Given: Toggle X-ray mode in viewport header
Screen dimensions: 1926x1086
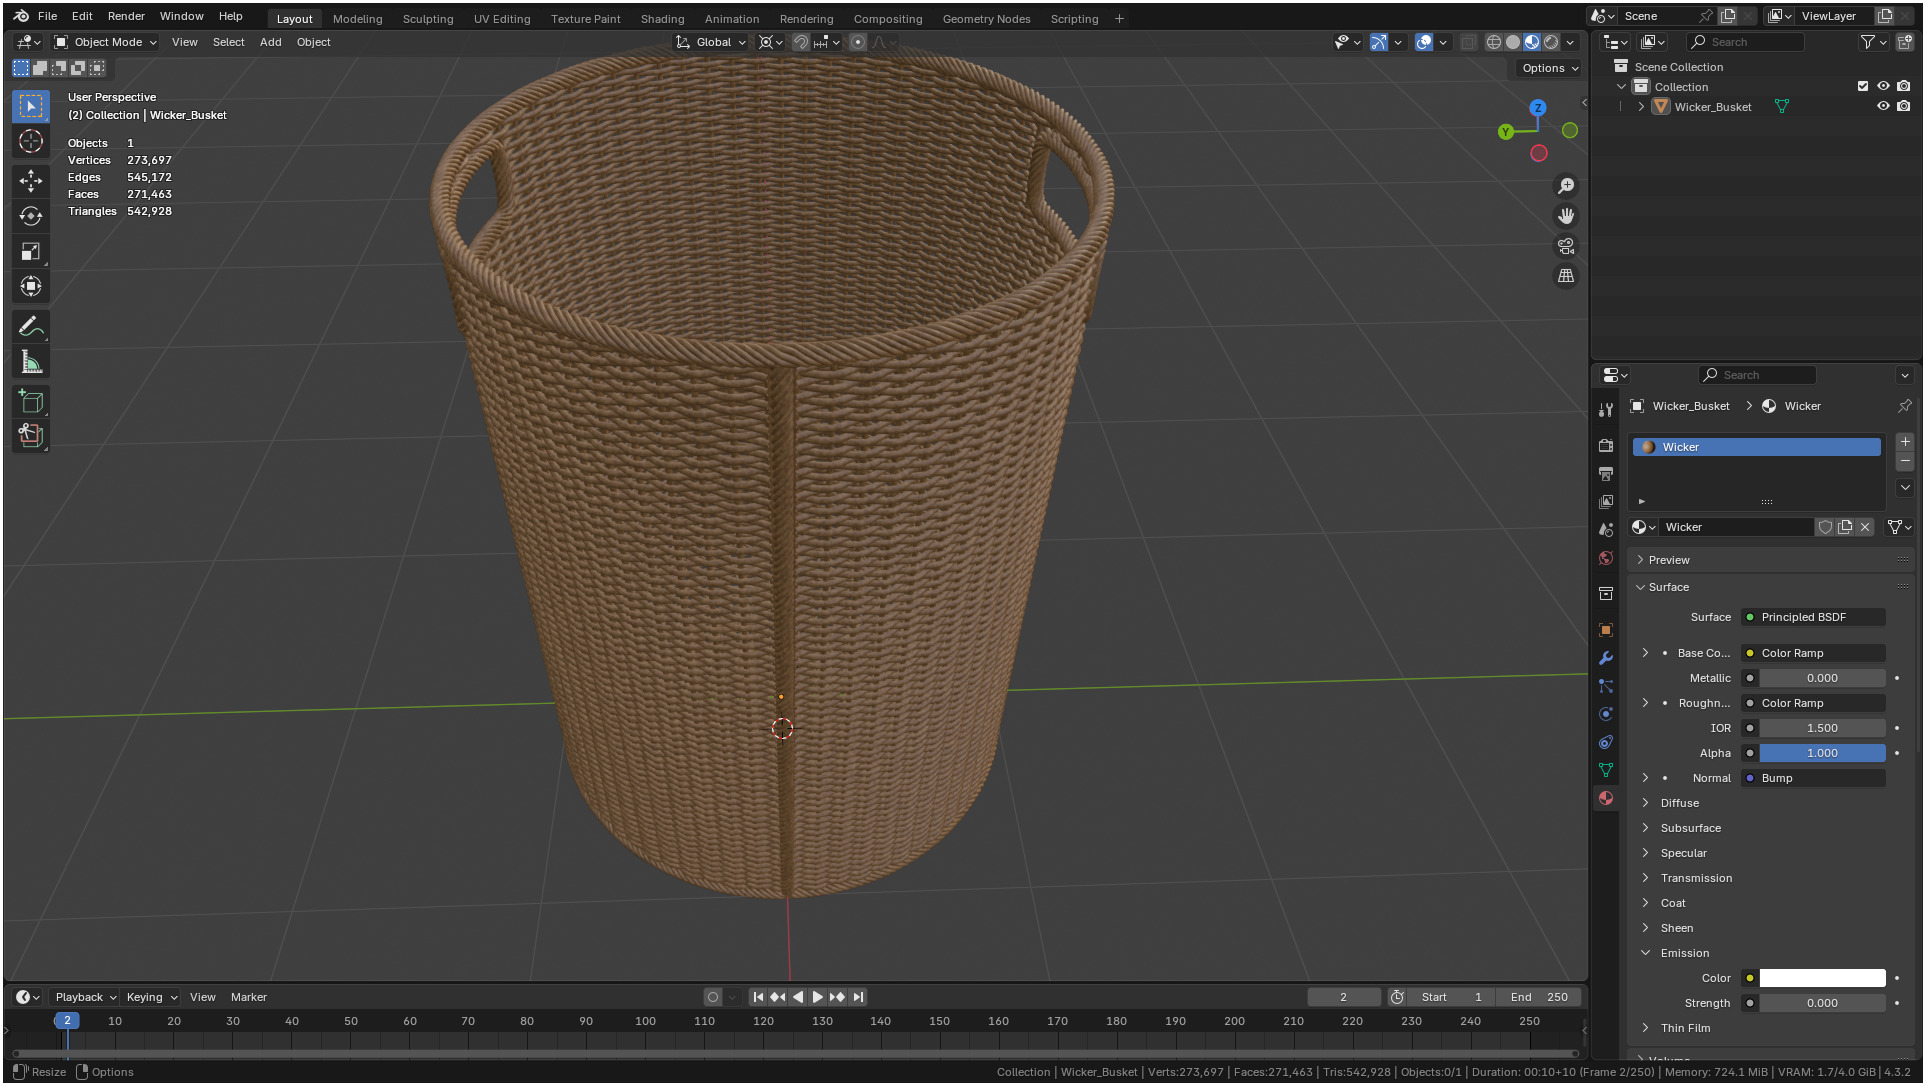Looking at the screenshot, I should point(1468,42).
